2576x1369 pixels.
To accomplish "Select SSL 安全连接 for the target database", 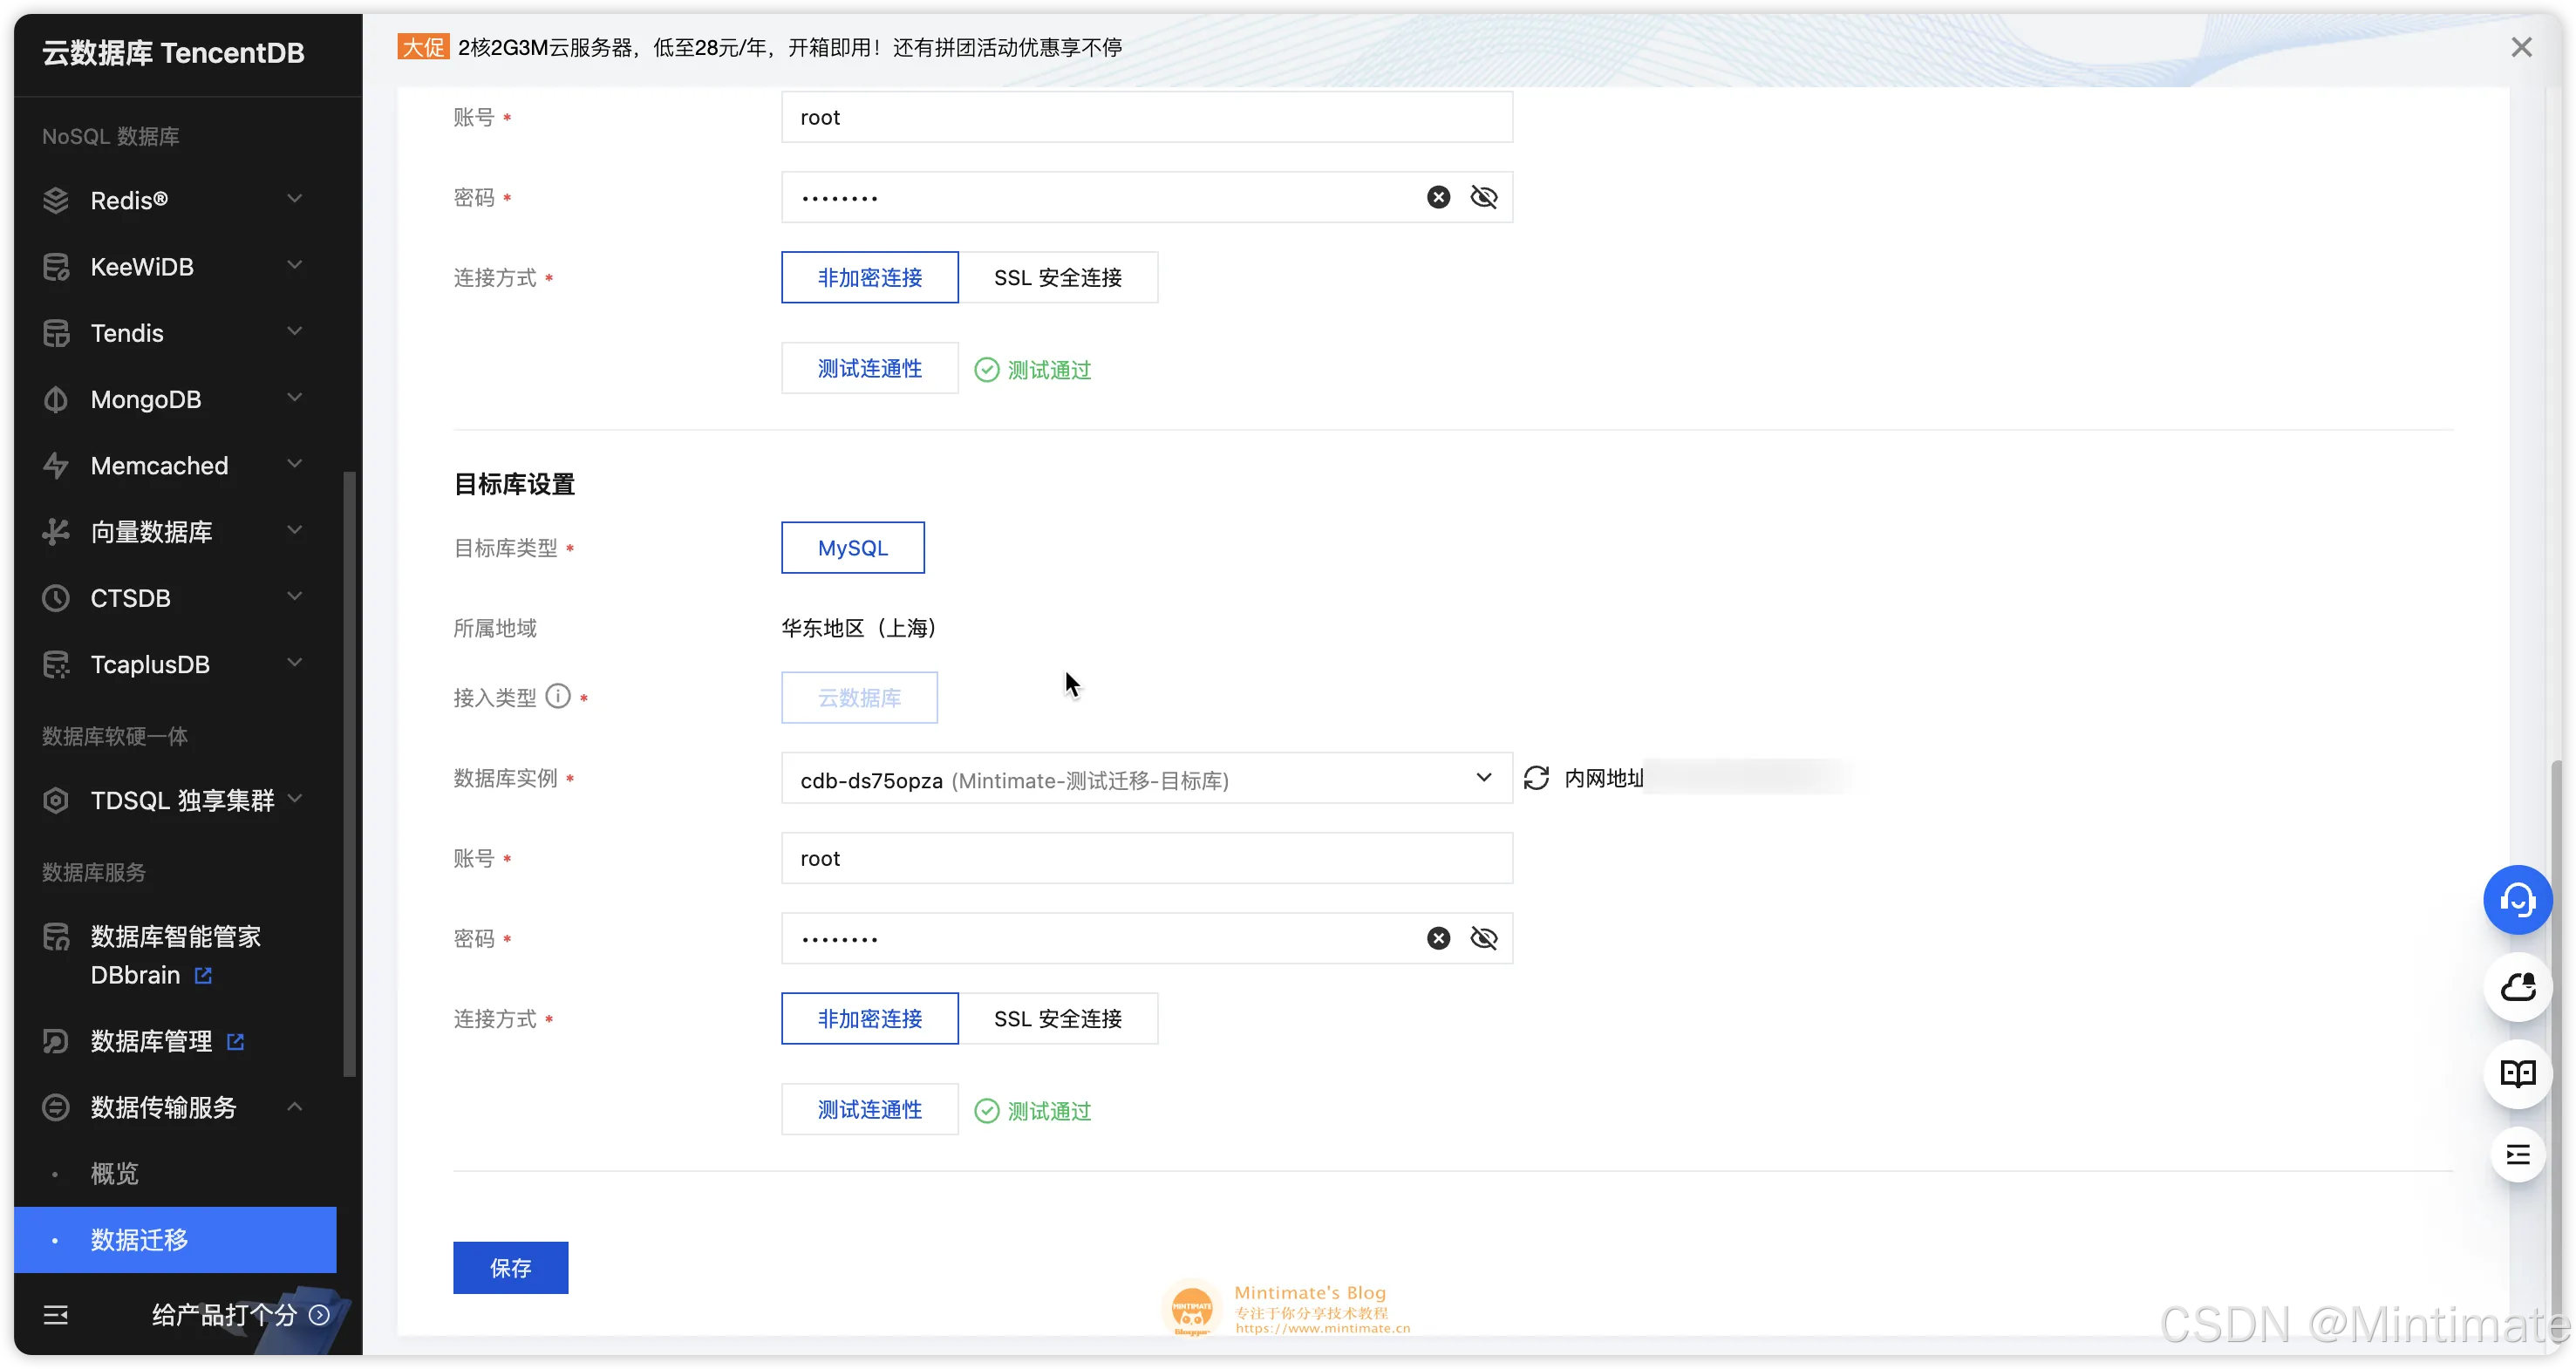I will pyautogui.click(x=1058, y=1018).
